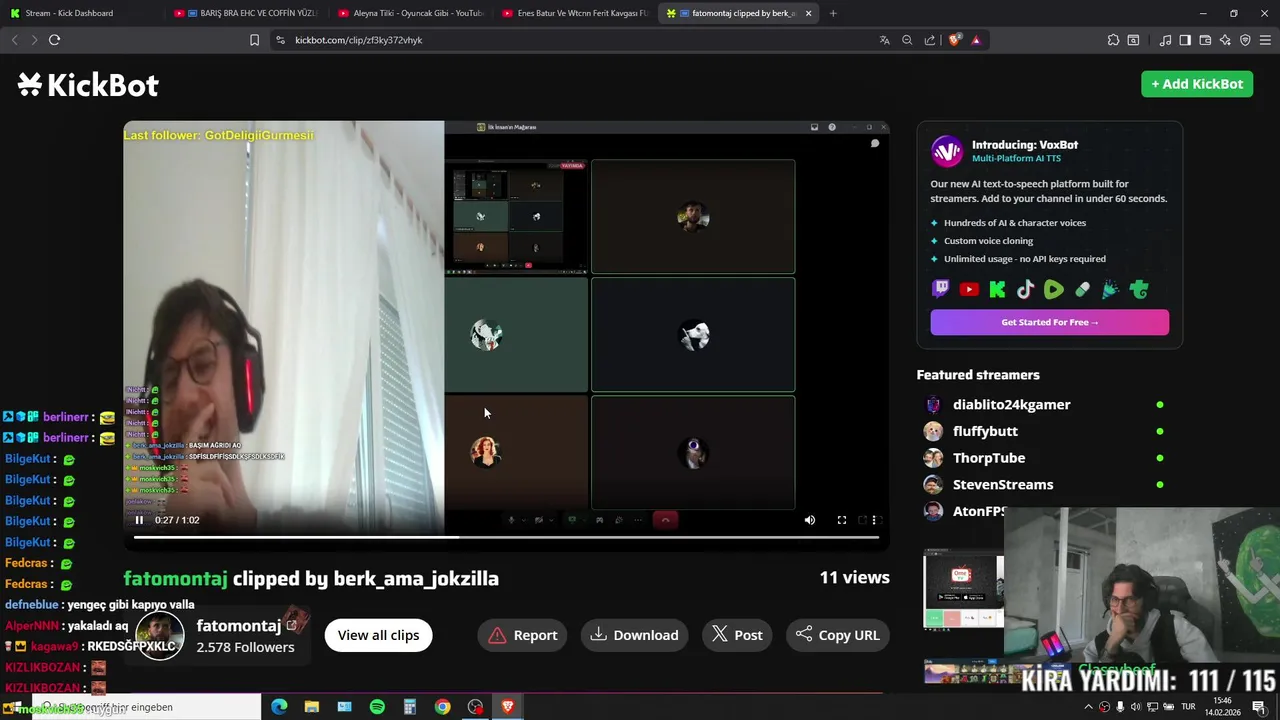Click the '11 views' text
Screen dimensions: 1280x720
point(854,577)
